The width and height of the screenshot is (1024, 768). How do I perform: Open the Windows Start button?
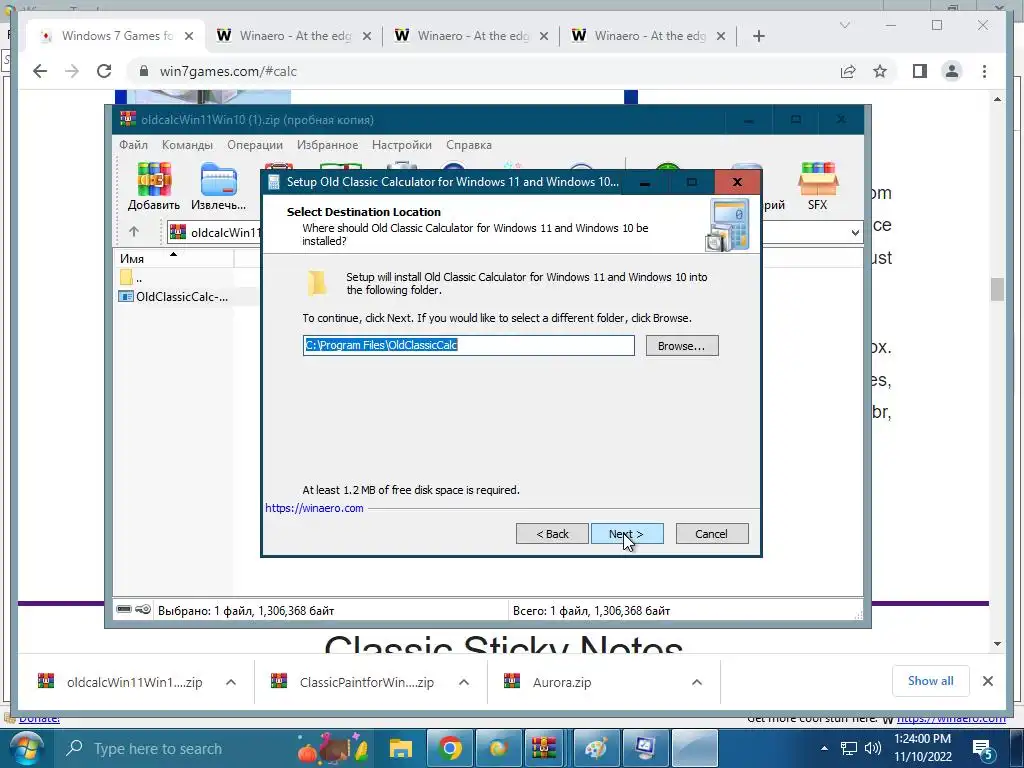click(25, 748)
